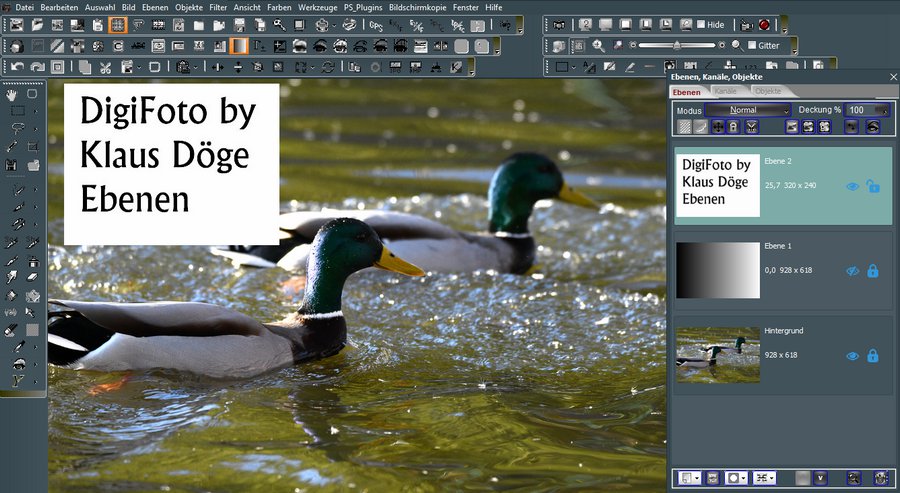Check the Hide checkbox
Screen dimensions: 900x493
(x=701, y=24)
